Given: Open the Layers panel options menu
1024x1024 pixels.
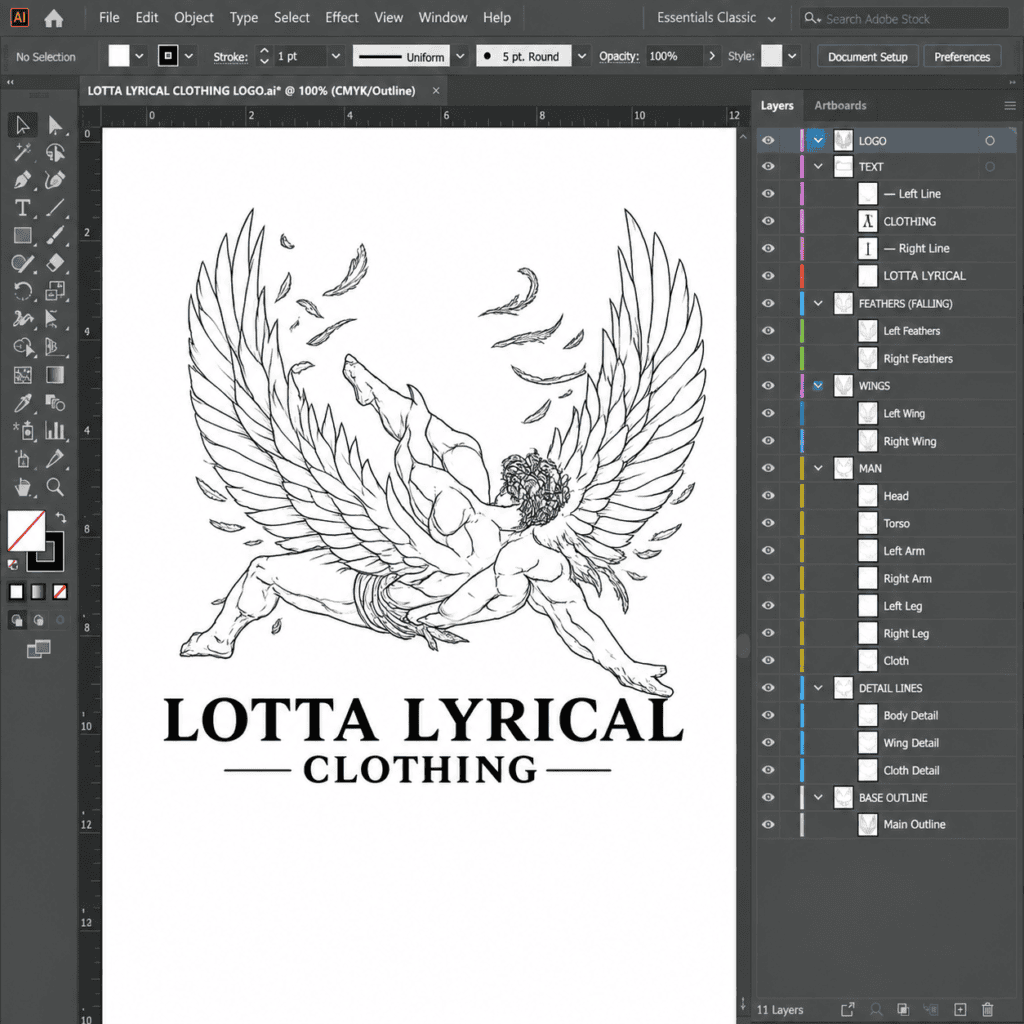Looking at the screenshot, I should [1010, 106].
